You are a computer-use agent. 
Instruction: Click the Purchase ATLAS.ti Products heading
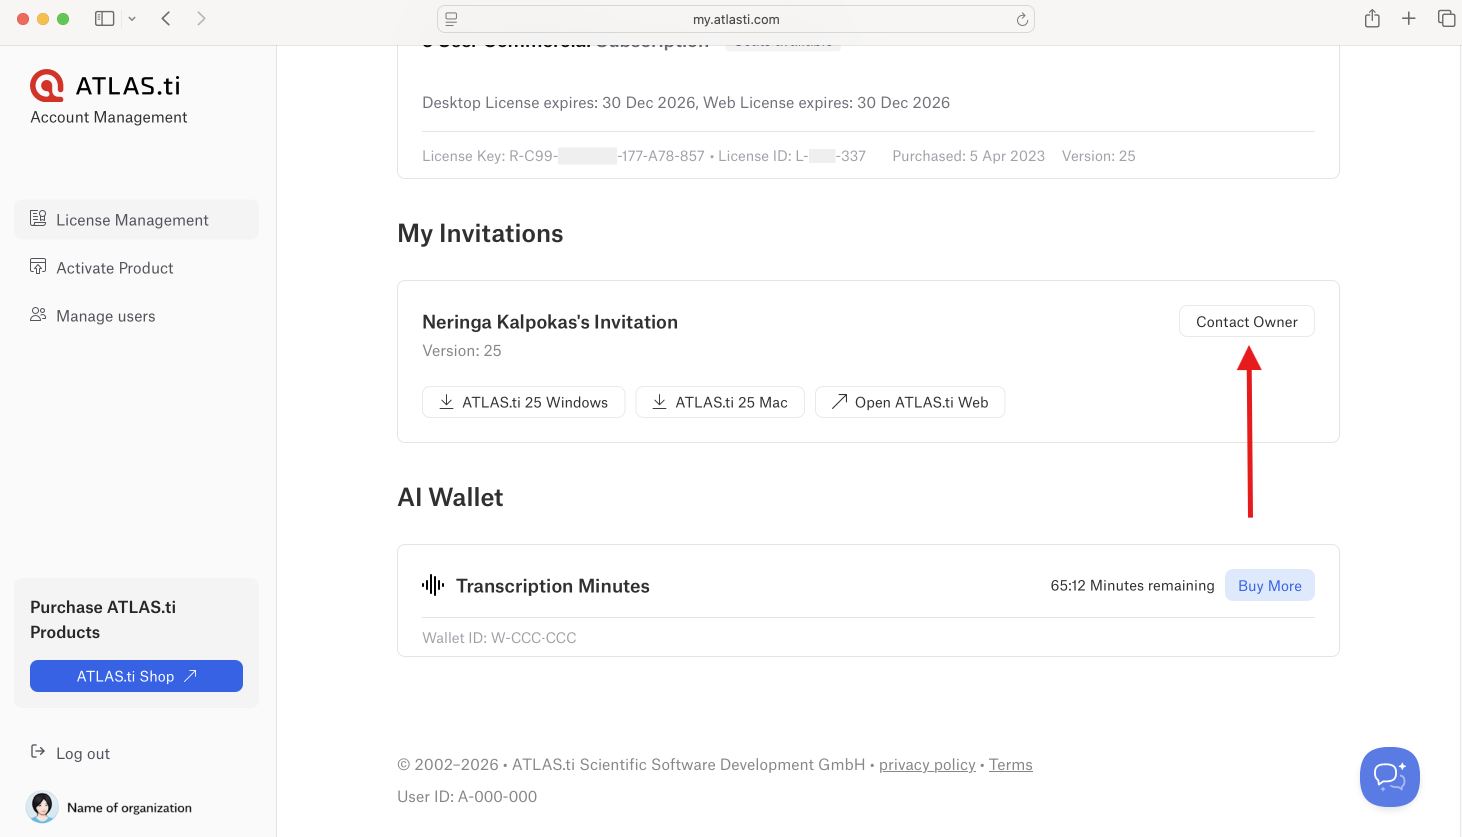(x=103, y=620)
